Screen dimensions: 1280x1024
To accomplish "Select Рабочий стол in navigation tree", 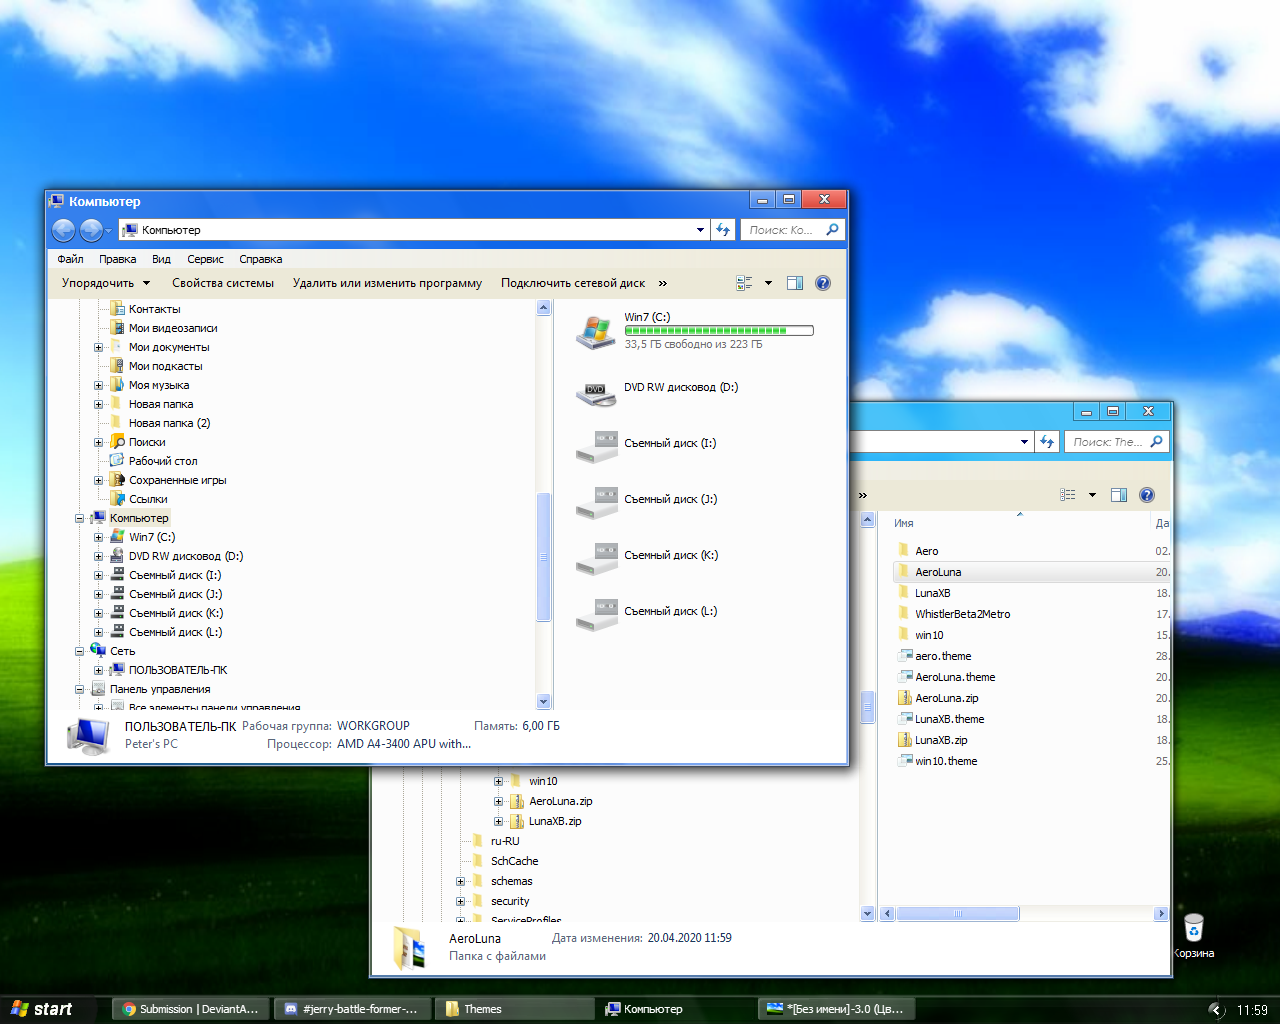I will tap(162, 461).
